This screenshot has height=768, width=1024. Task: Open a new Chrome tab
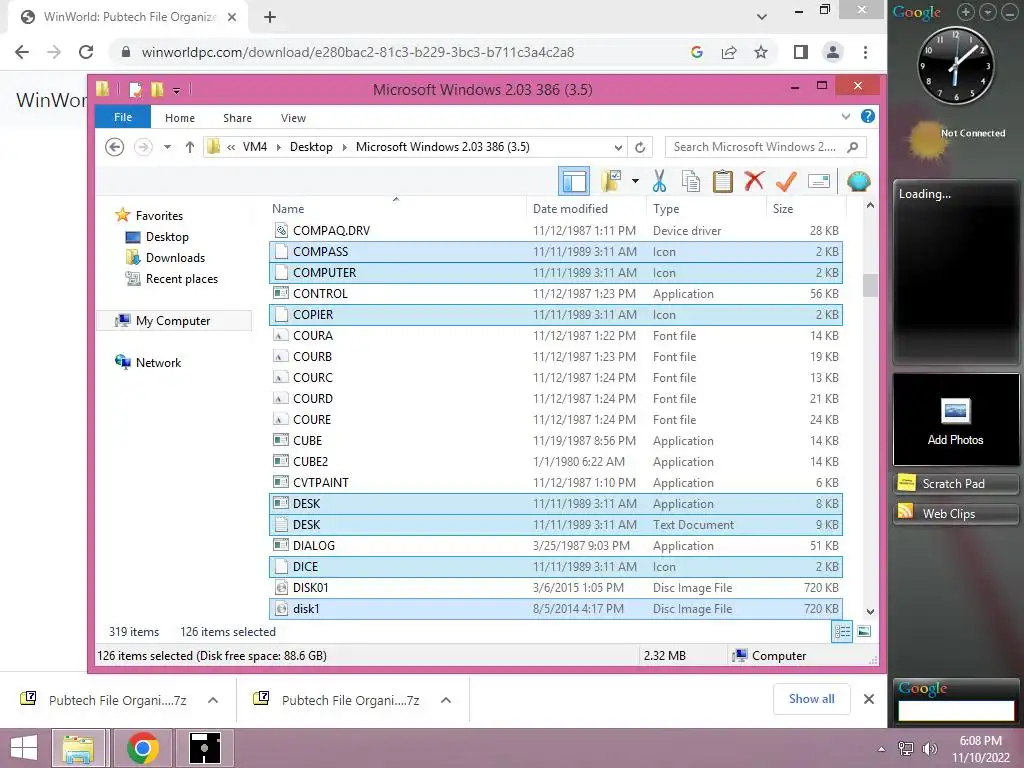coord(270,17)
